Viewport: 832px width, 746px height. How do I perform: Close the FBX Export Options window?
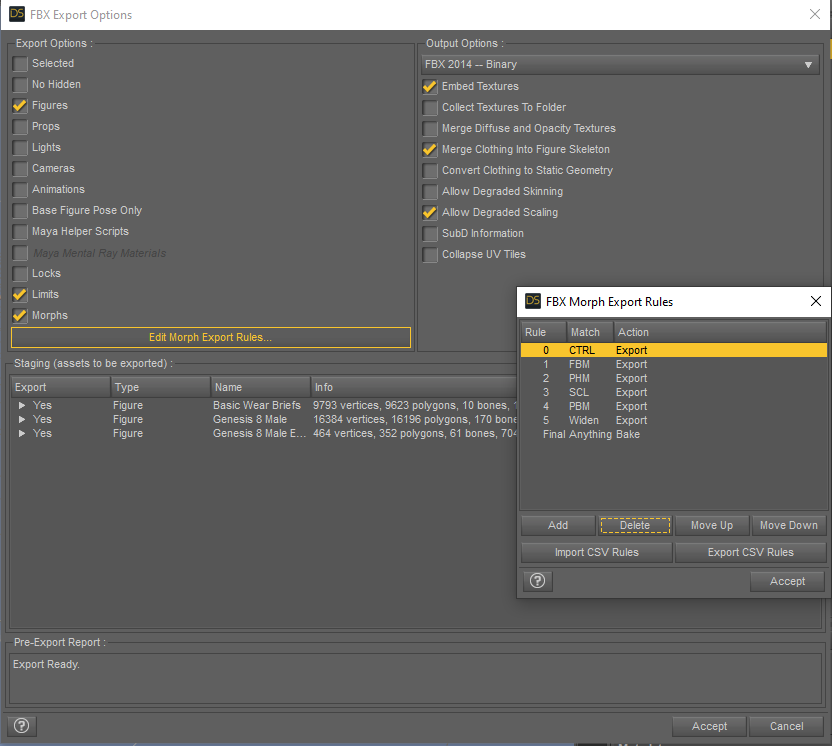(x=814, y=14)
